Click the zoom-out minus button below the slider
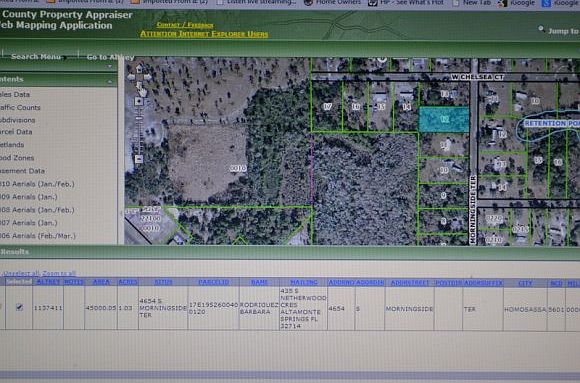The height and width of the screenshot is (383, 580). tap(139, 159)
